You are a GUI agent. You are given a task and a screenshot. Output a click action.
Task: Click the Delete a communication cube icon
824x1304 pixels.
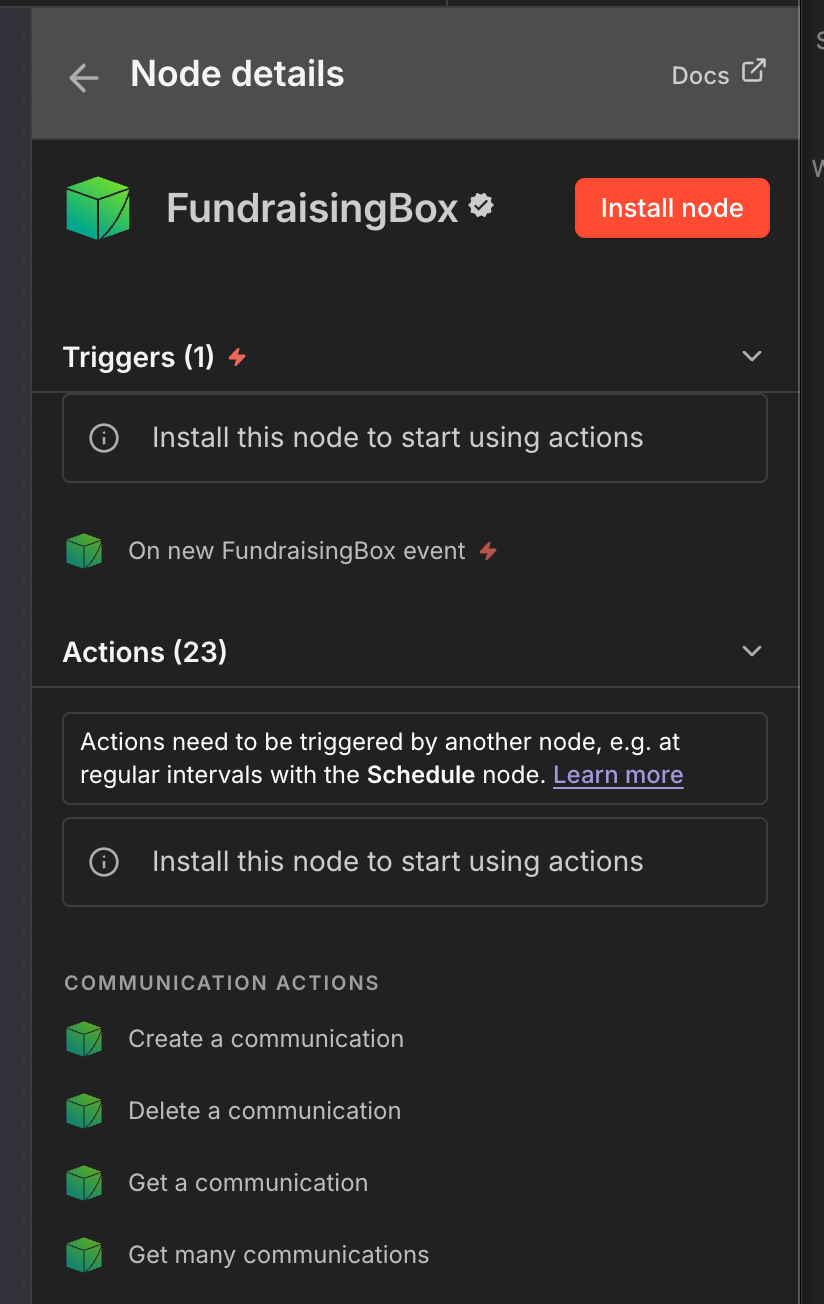click(84, 1111)
